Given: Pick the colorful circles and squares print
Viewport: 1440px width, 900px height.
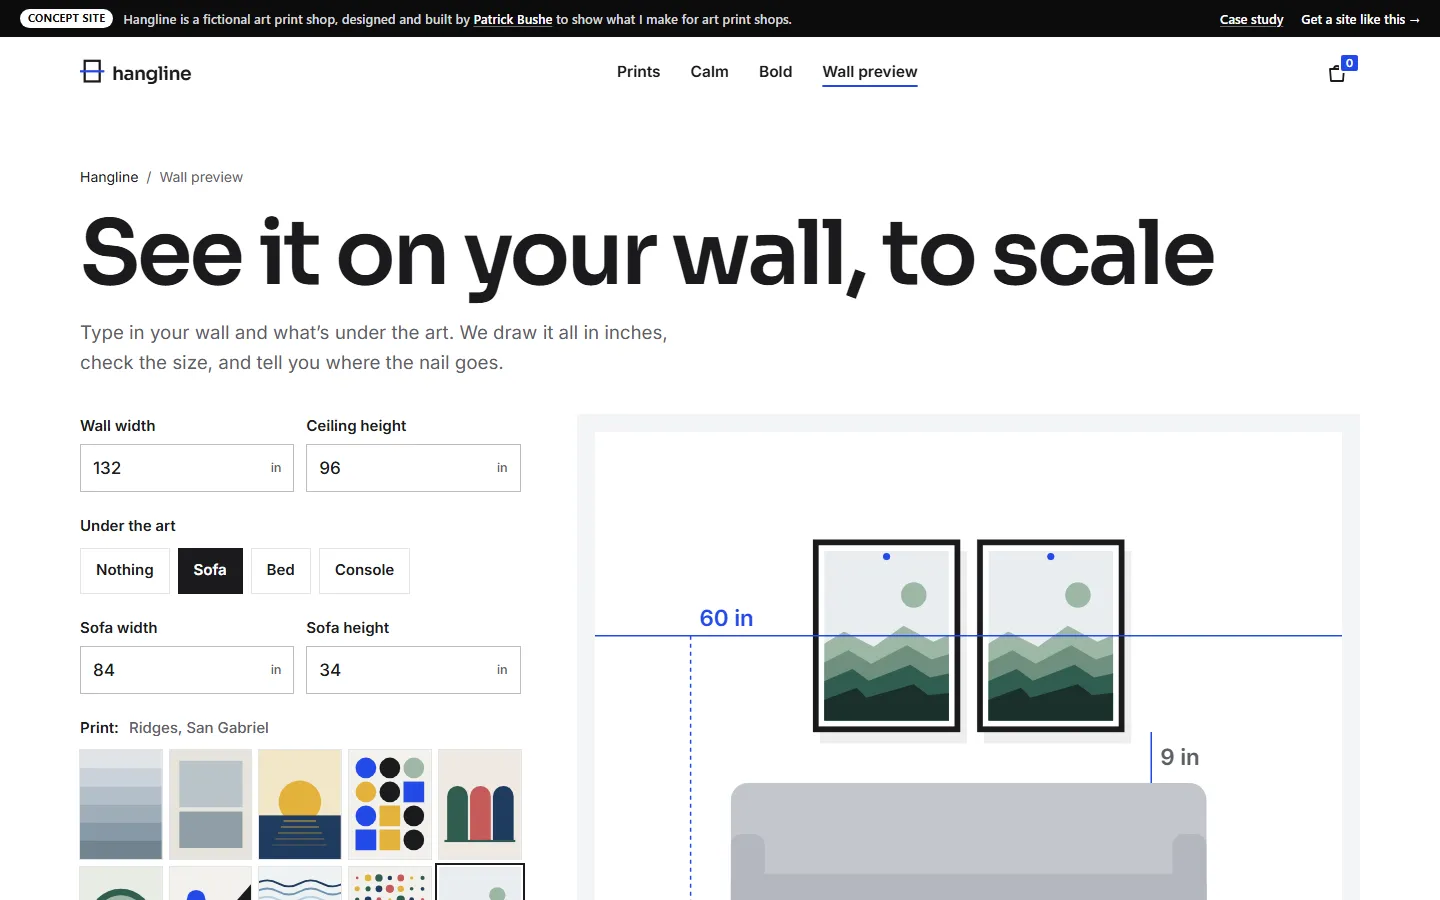Looking at the screenshot, I should (x=390, y=804).
